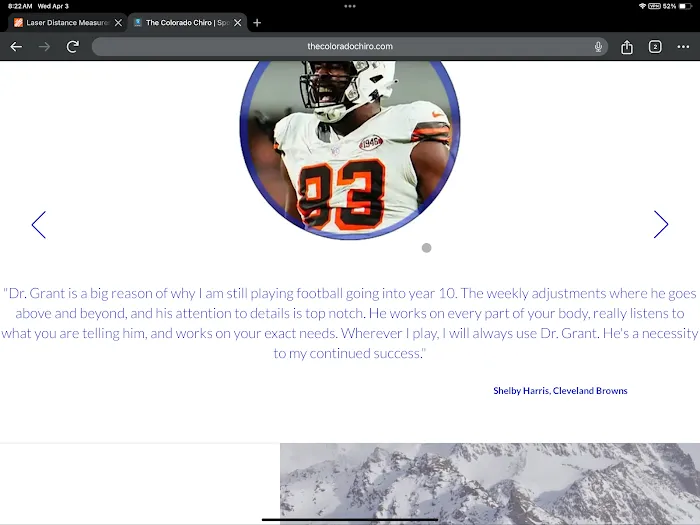Advance to next testimonial with right chevron
The image size is (700, 525).
660,225
